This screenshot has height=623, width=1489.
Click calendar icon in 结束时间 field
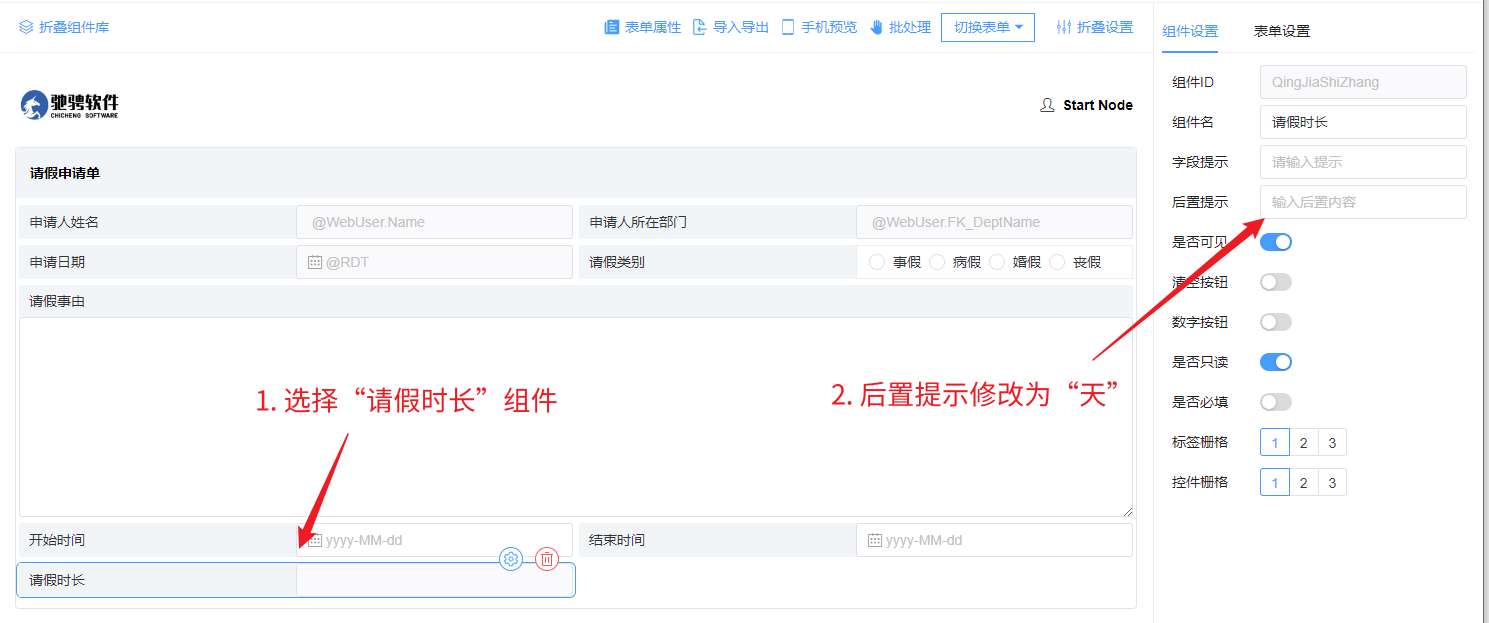tap(875, 540)
